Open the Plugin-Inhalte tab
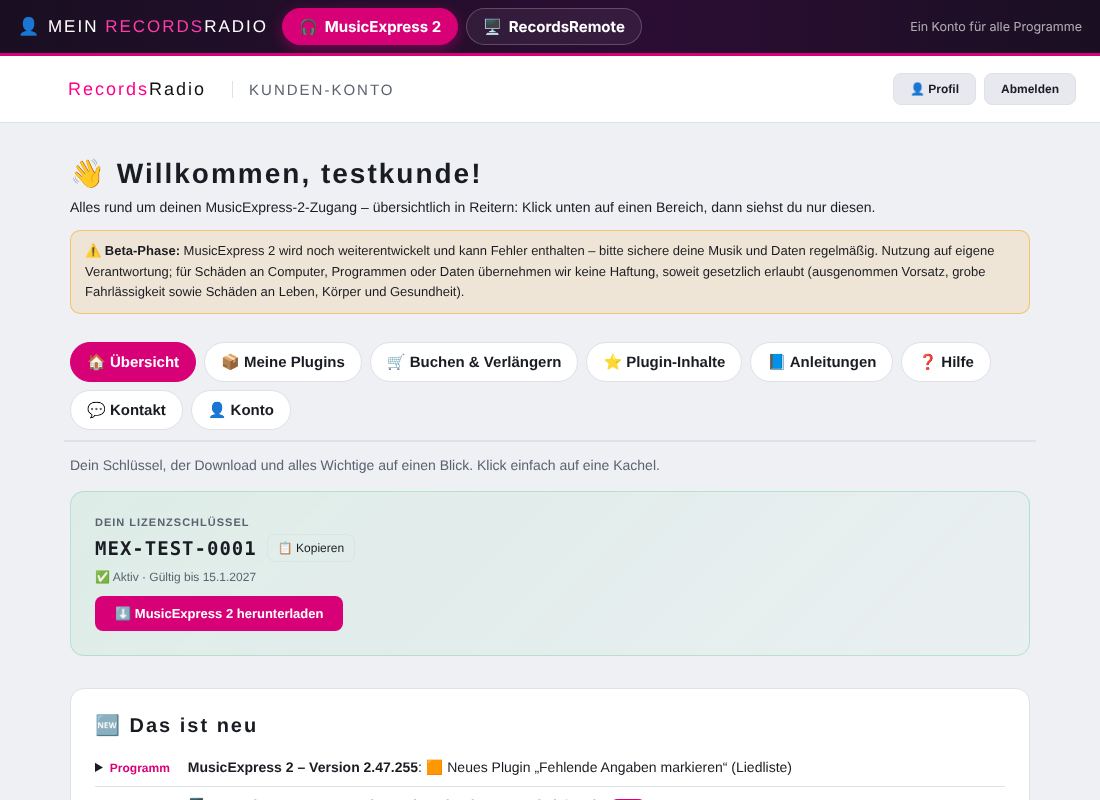Screen dimensions: 1100x800 [664, 362]
